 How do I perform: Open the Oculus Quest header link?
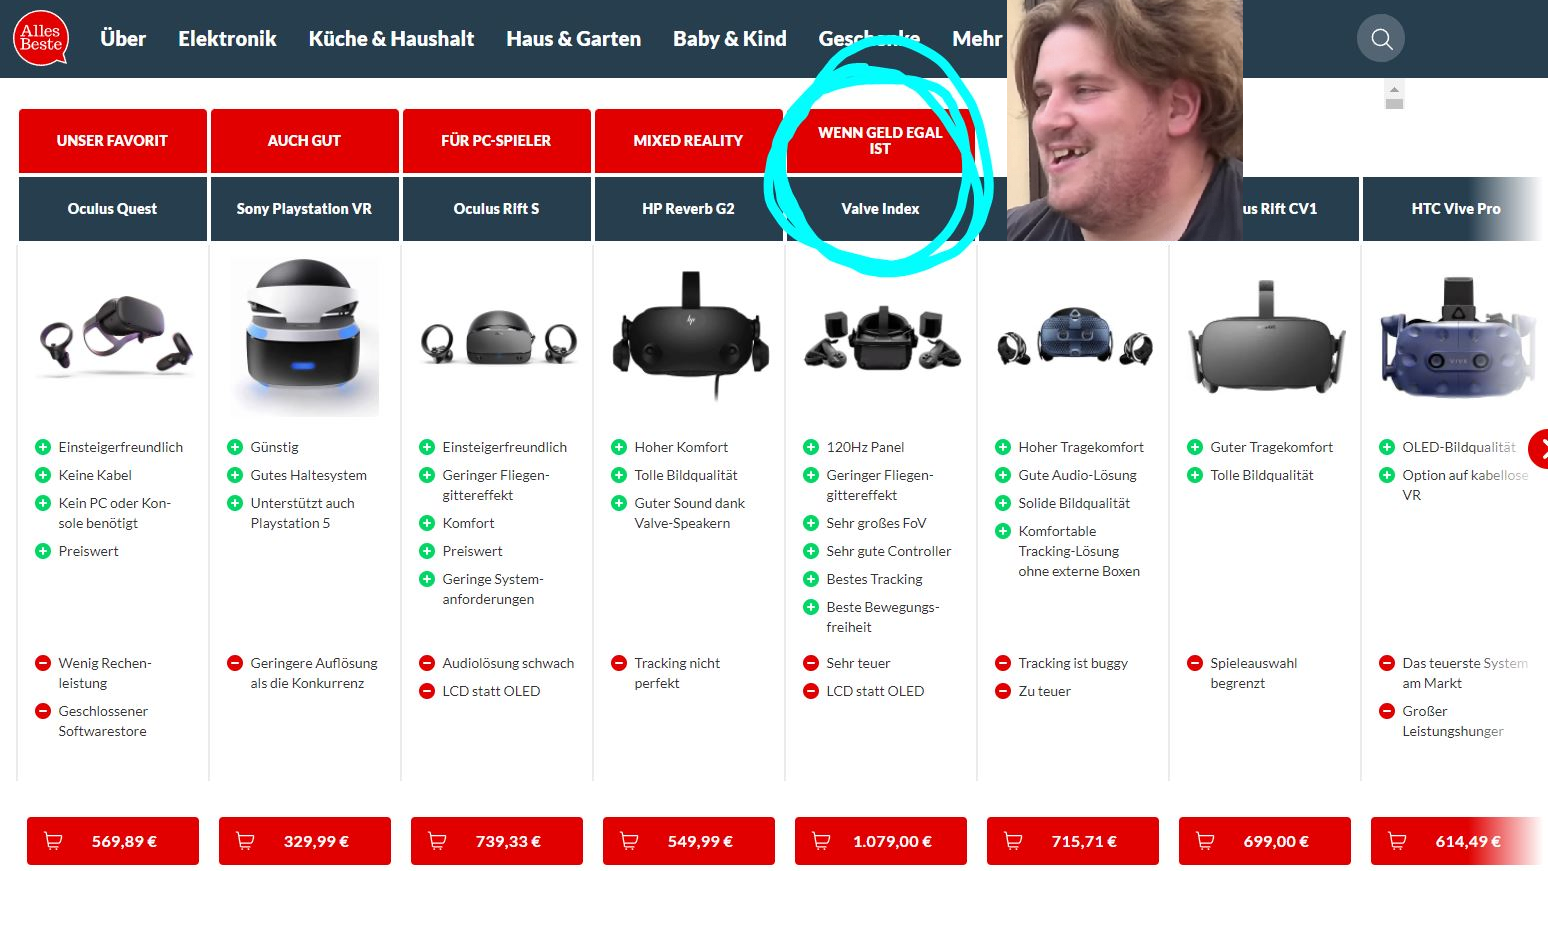click(x=113, y=209)
